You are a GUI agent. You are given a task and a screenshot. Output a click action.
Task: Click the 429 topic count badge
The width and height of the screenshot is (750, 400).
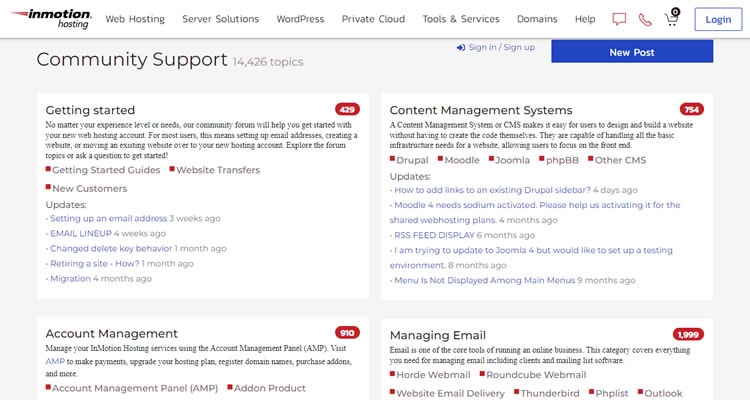(347, 109)
